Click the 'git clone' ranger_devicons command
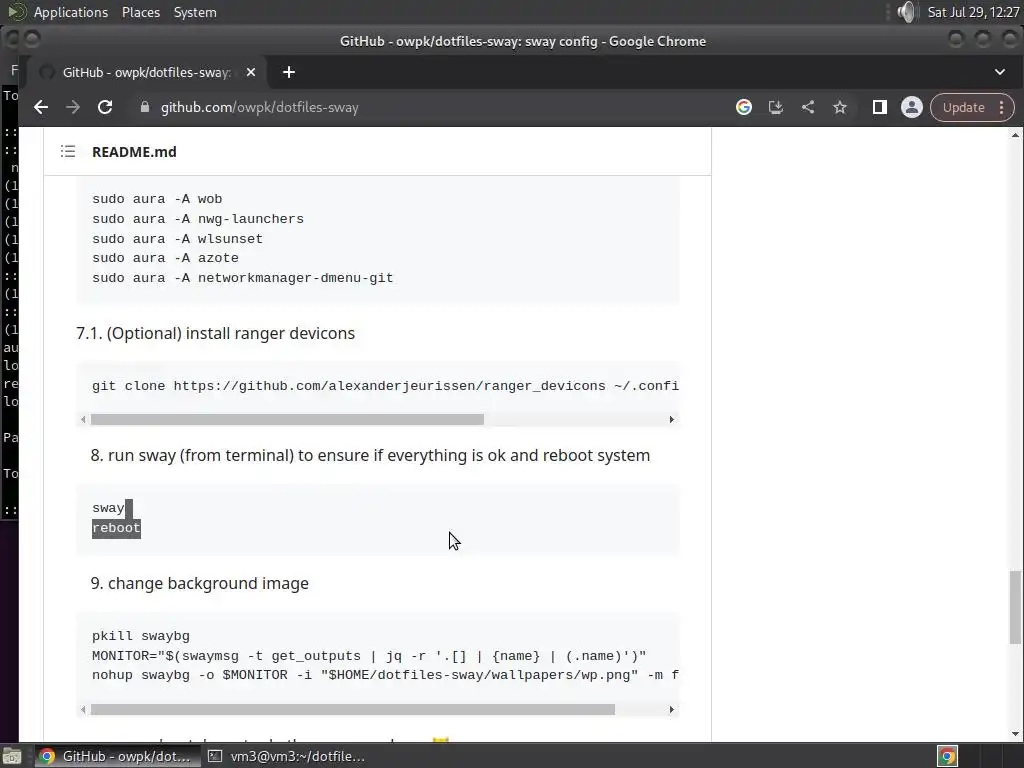Screen dimensions: 1024x768 point(385,386)
